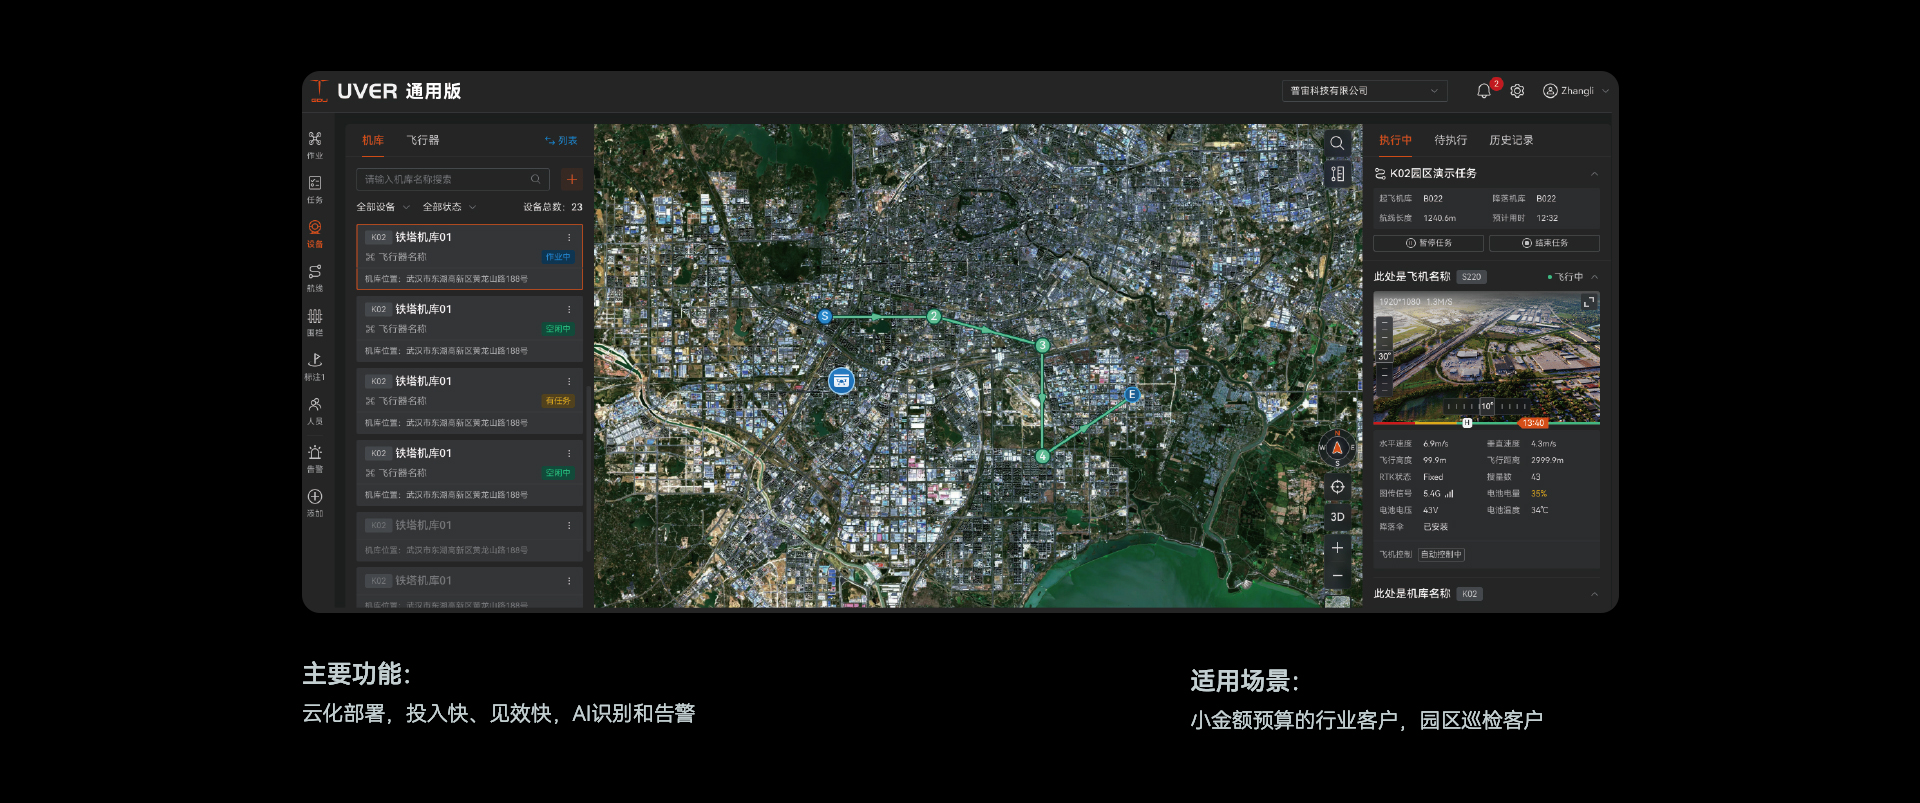The width and height of the screenshot is (1920, 803).
Task: Click the 结束任务 end task button
Action: pyautogui.click(x=1544, y=243)
